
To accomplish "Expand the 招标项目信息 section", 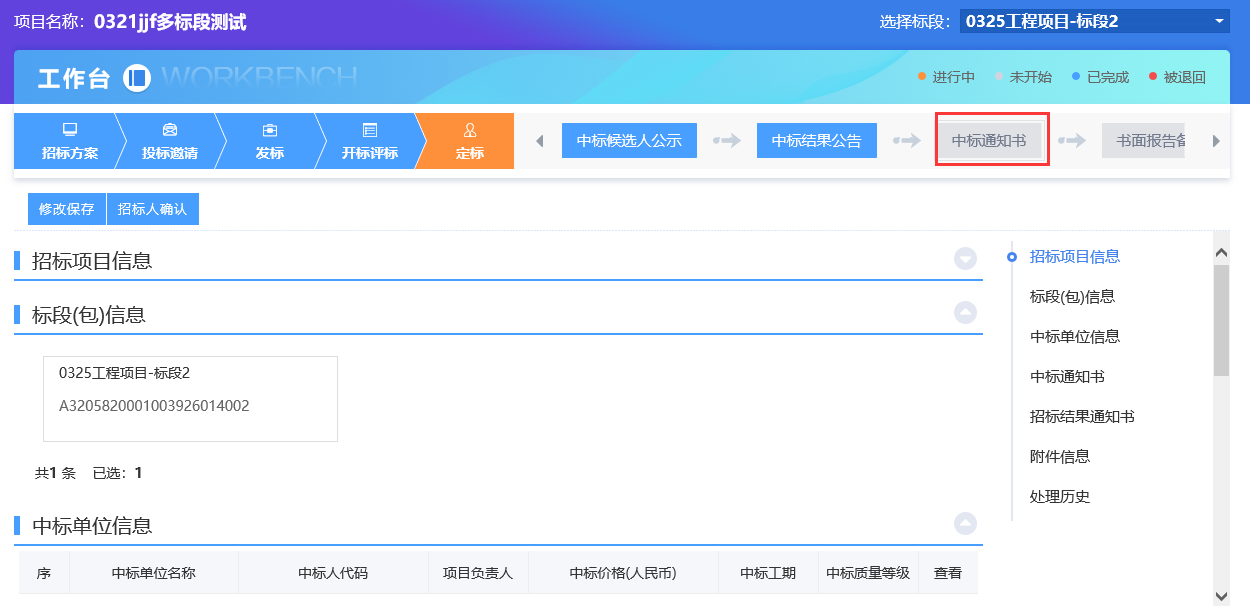I will pyautogui.click(x=965, y=259).
